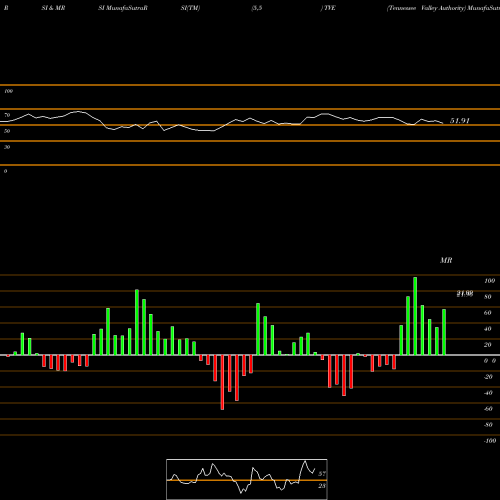
Task: Click the 60 label on MR axis
Action: pos(488,313)
